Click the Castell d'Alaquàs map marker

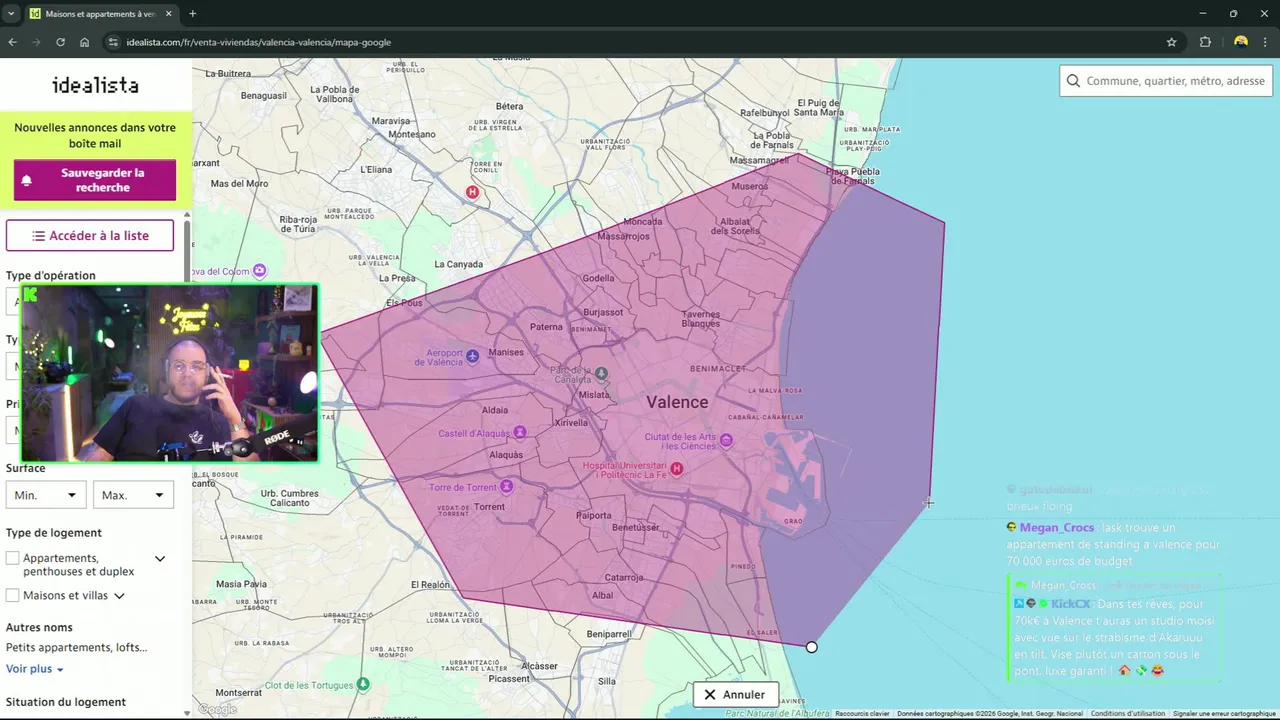519,433
